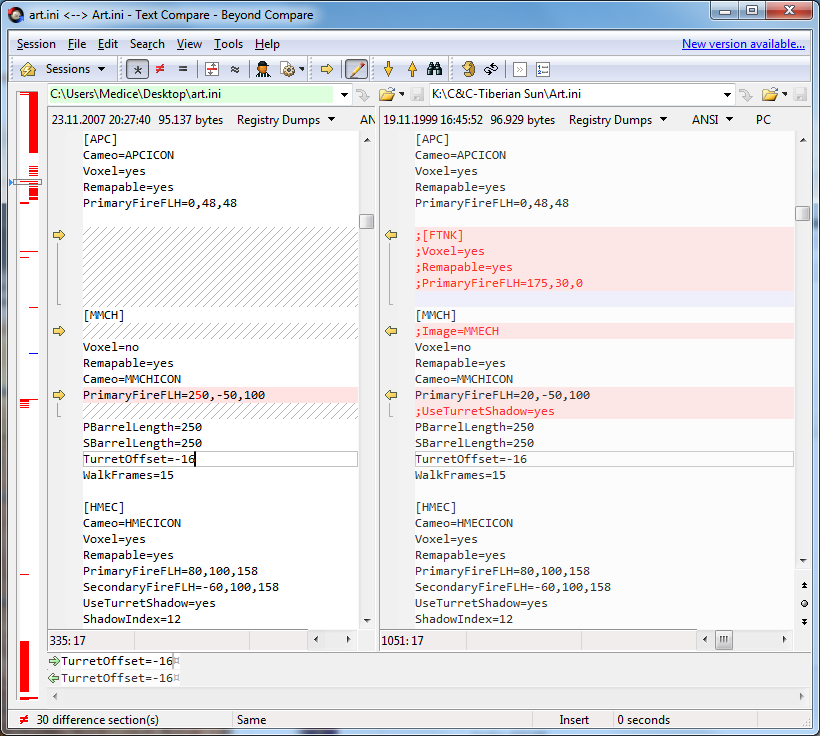Copy FTNK section to left arrow
This screenshot has height=736, width=820.
tap(391, 235)
